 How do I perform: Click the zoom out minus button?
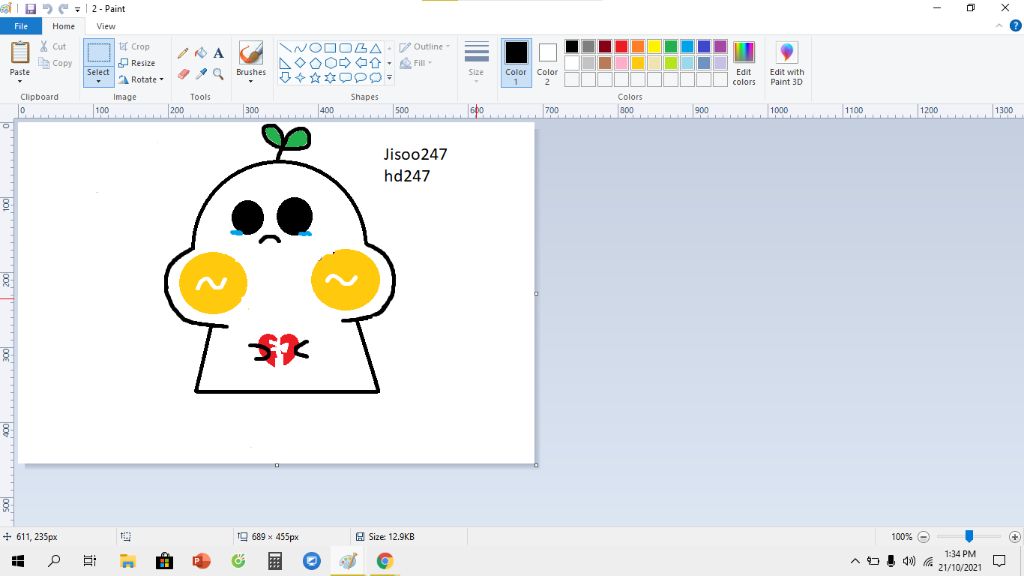pyautogui.click(x=923, y=537)
